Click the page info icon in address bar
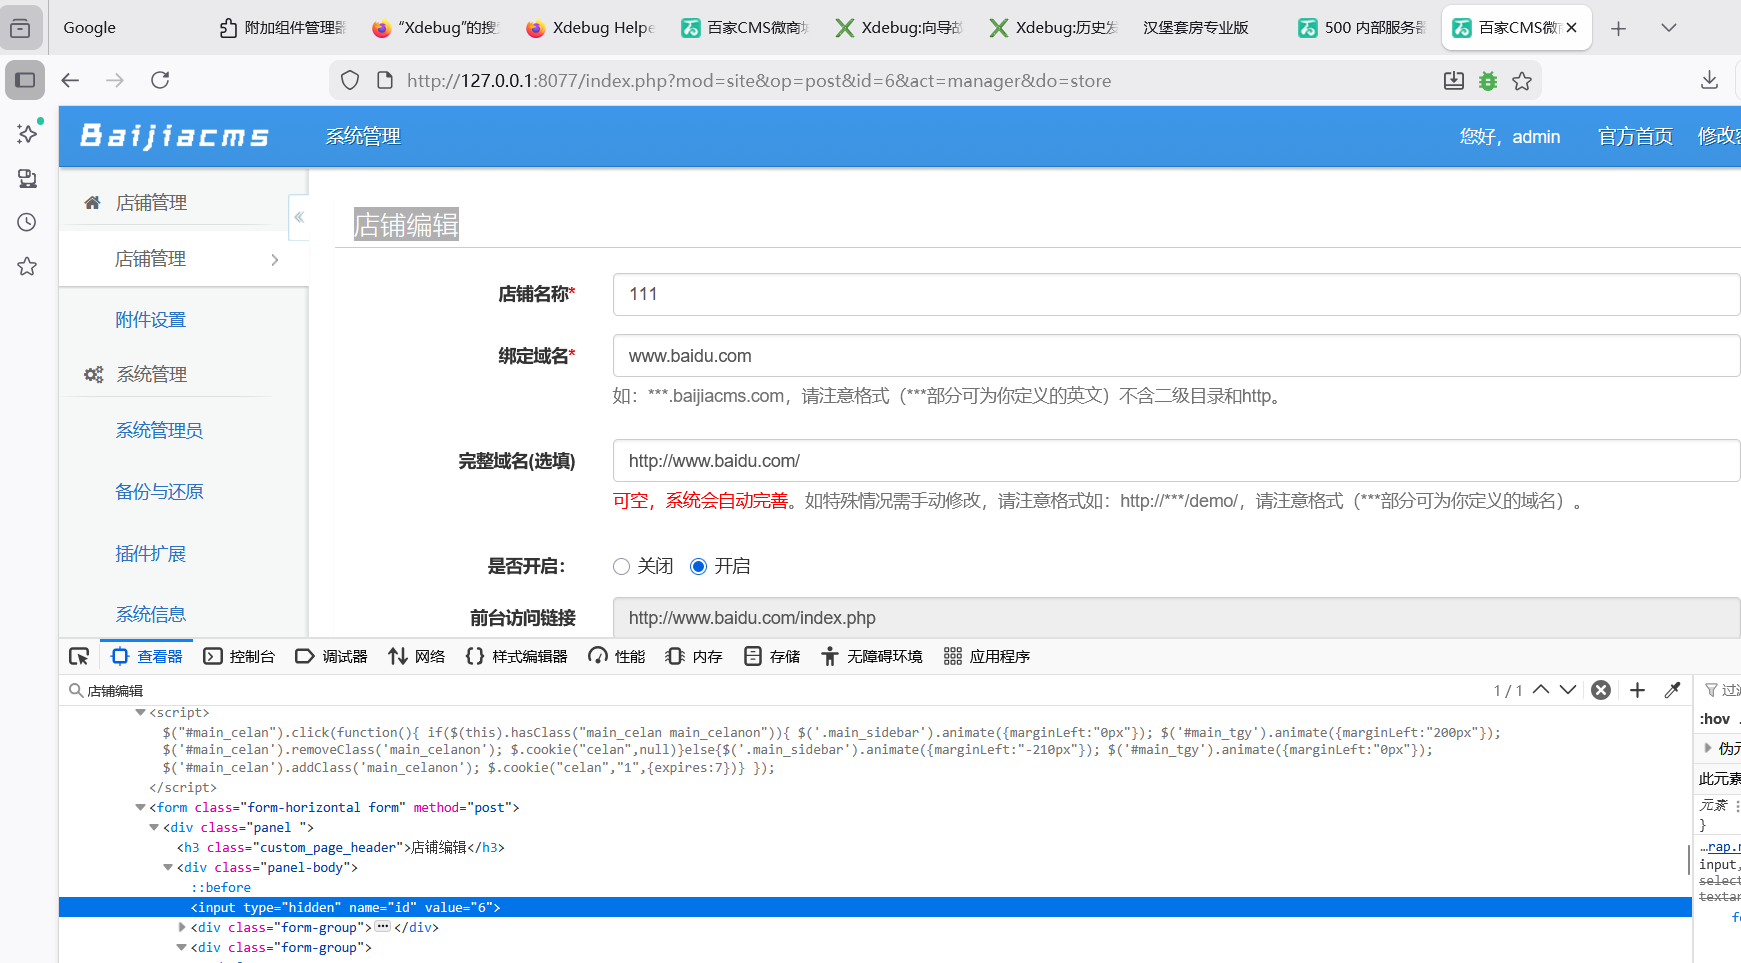The width and height of the screenshot is (1741, 963). click(x=385, y=80)
